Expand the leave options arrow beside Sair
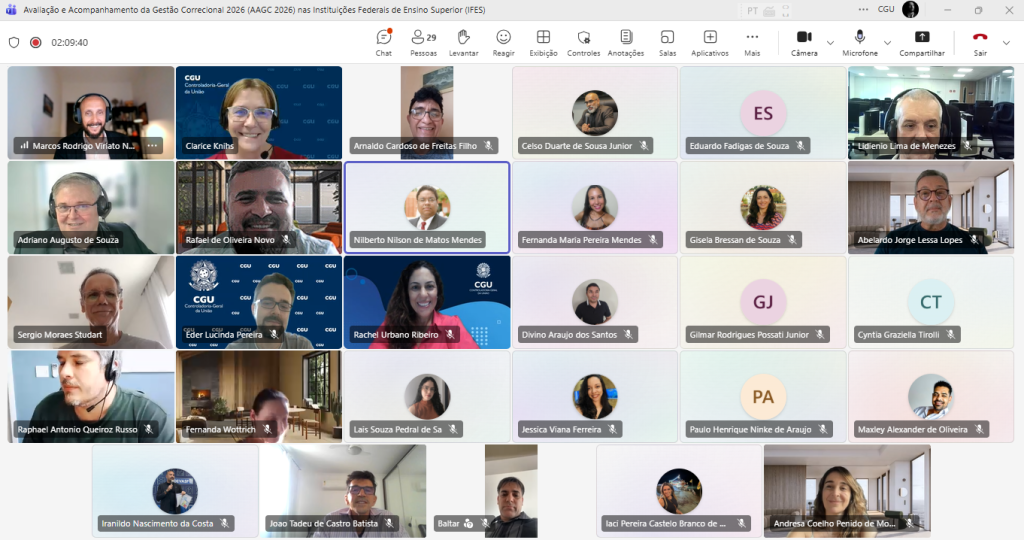1024x540 pixels. (1006, 43)
